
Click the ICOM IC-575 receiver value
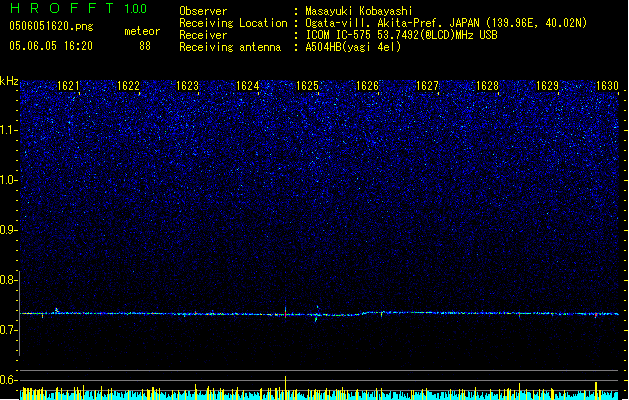(x=401, y=35)
